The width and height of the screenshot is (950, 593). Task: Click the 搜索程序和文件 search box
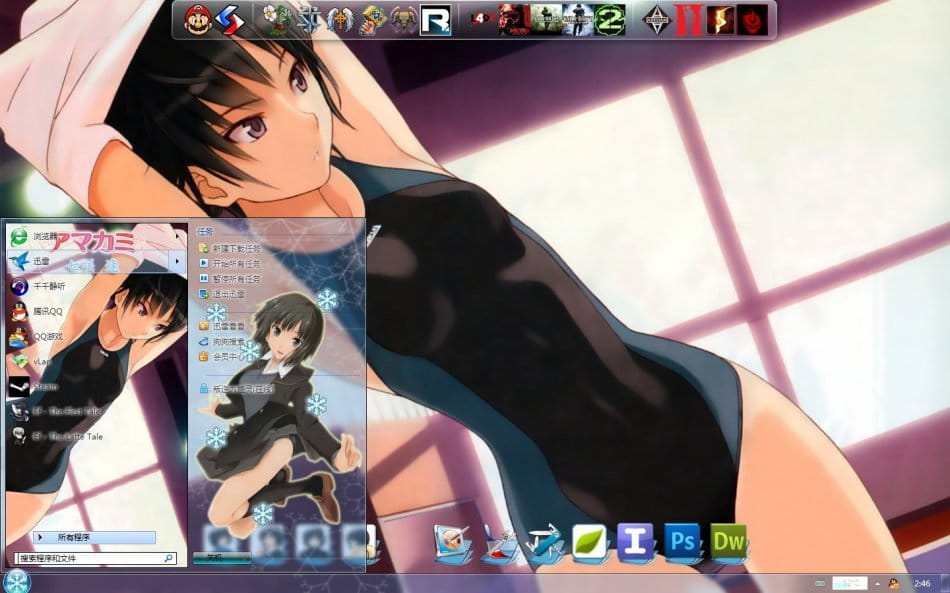click(x=88, y=558)
